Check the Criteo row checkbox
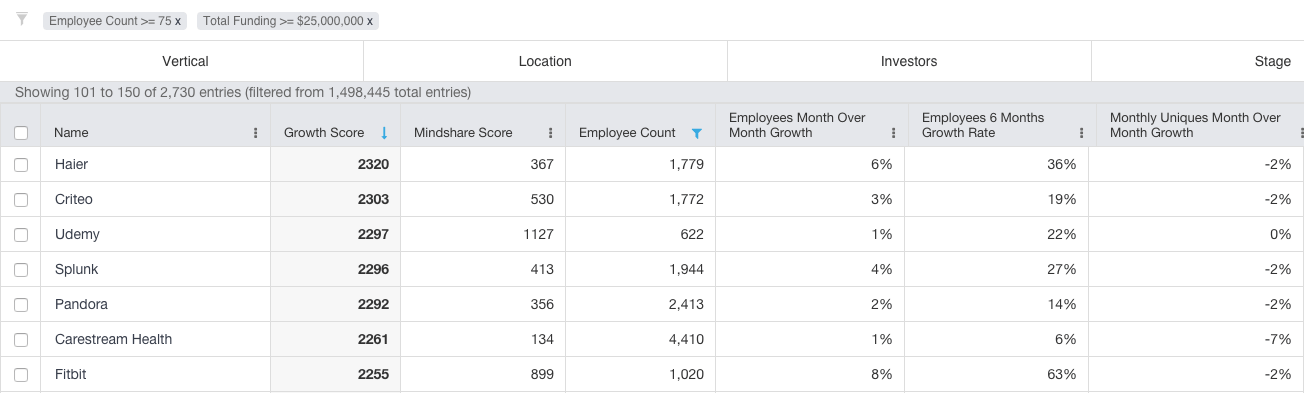1304x393 pixels. tap(21, 199)
